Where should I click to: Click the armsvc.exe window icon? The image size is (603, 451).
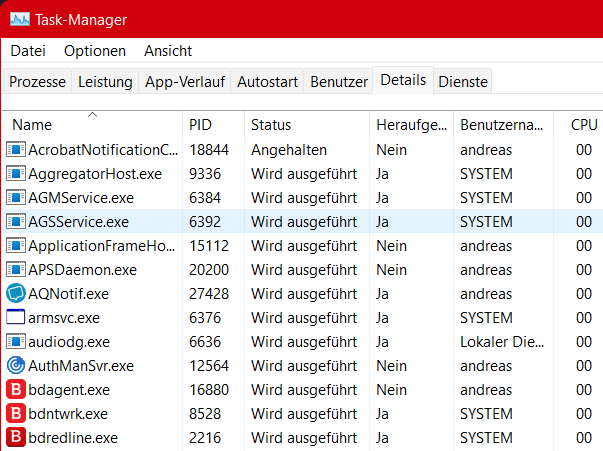tap(16, 317)
